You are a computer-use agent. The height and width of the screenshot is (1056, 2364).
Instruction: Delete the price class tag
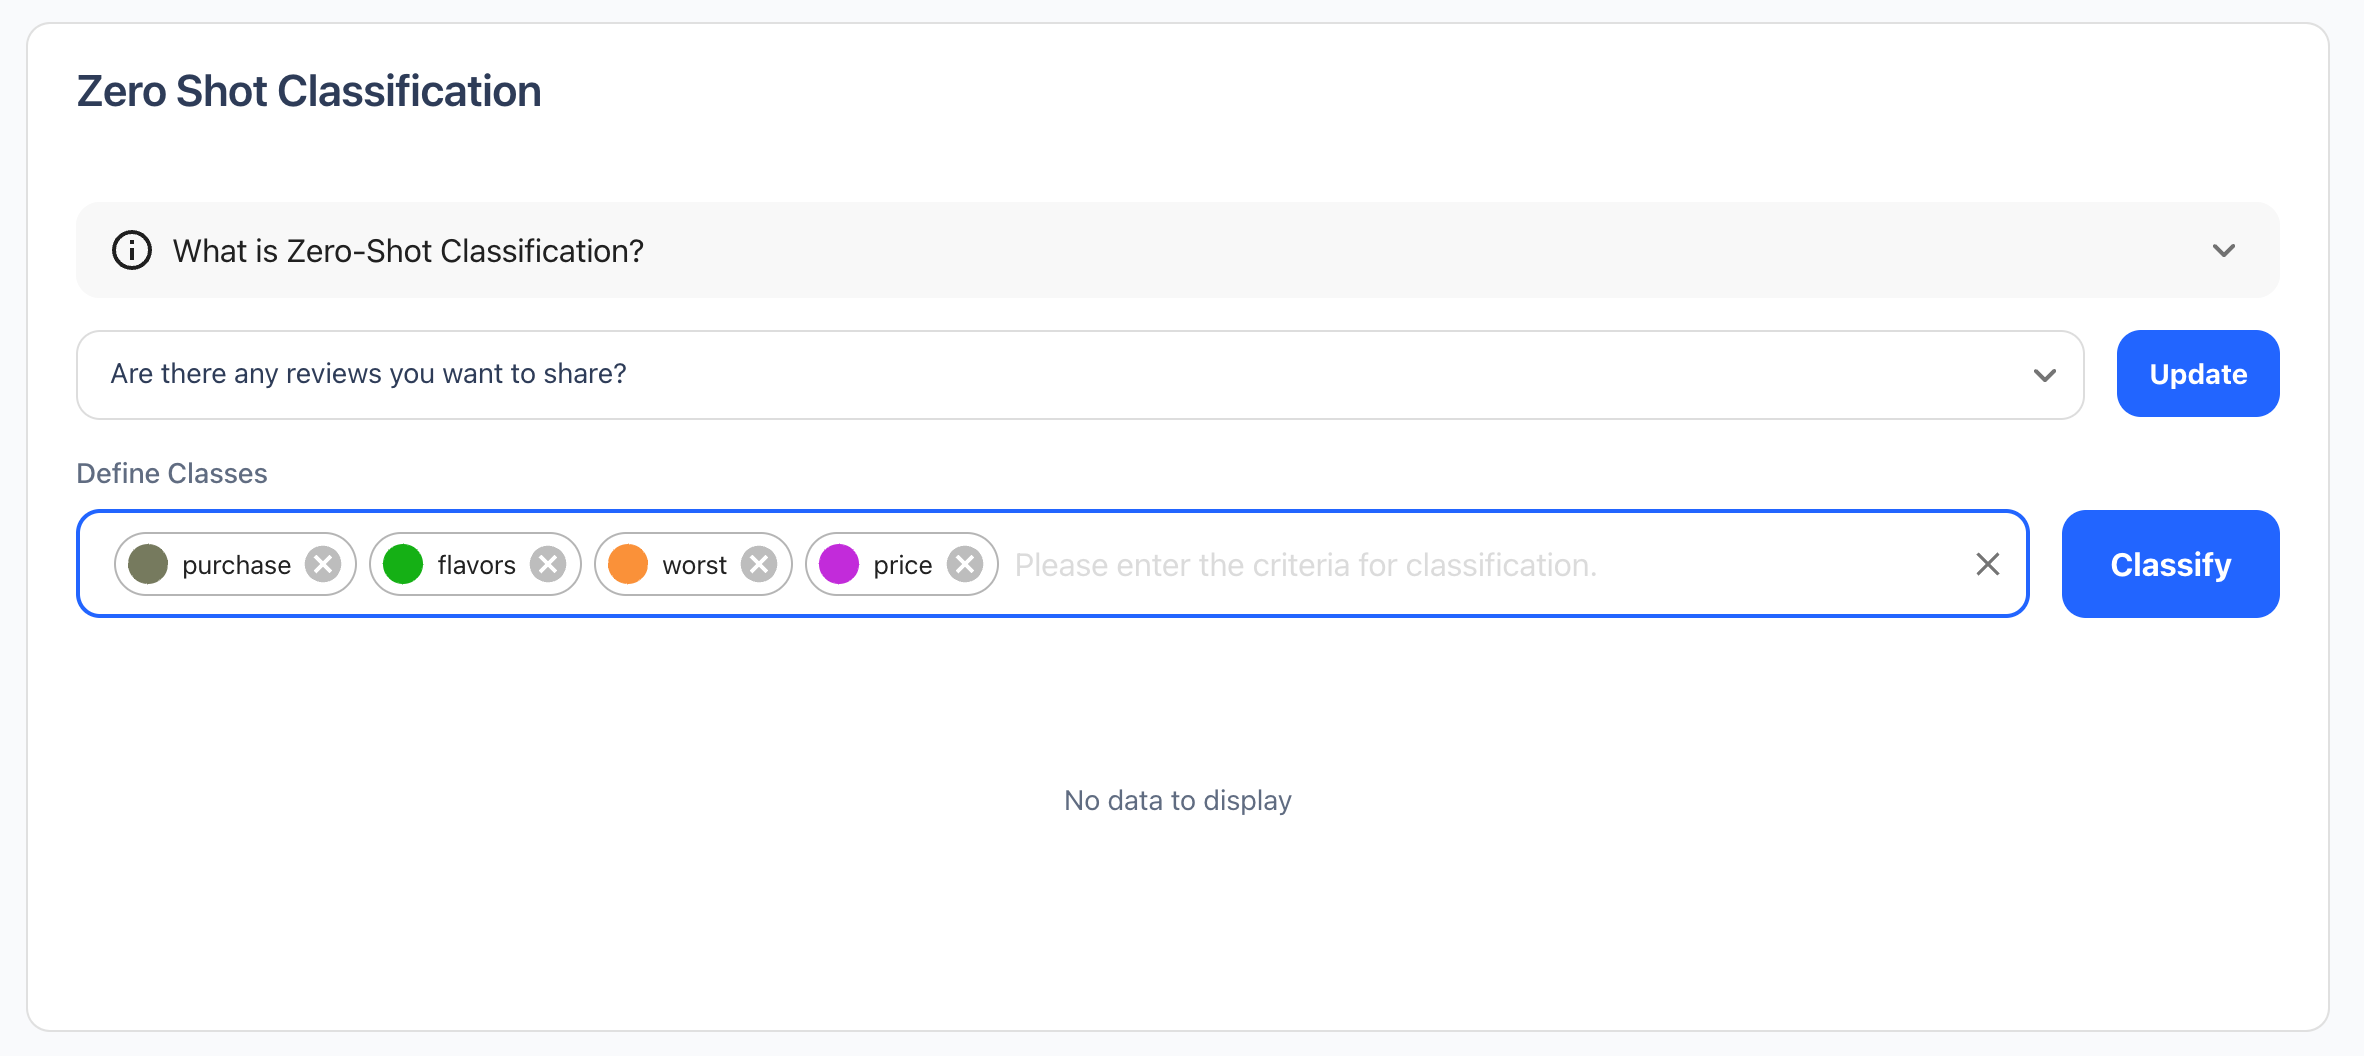point(965,564)
